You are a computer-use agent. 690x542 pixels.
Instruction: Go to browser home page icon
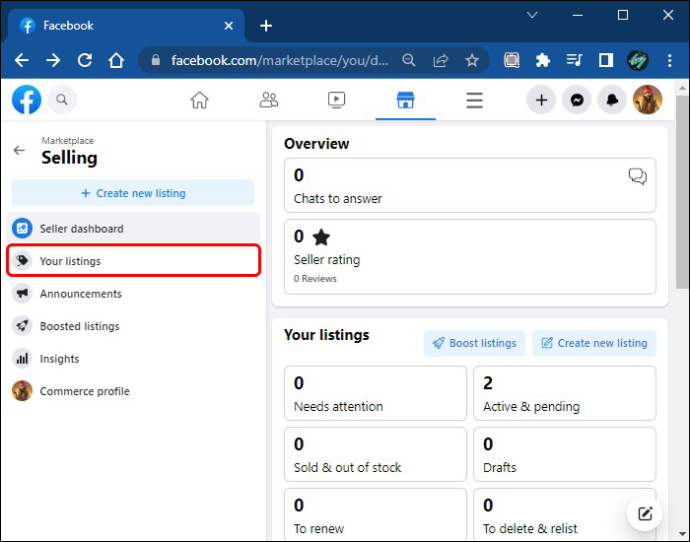tap(116, 60)
